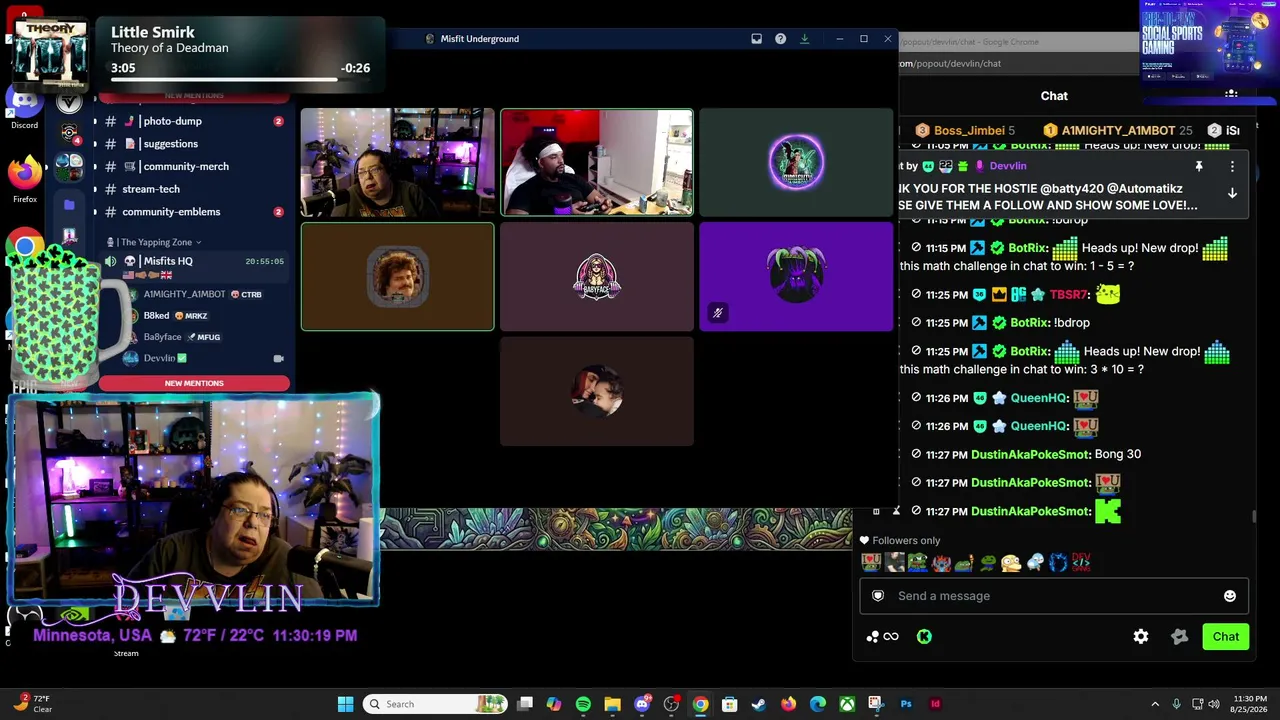Image resolution: width=1280 pixels, height=720 pixels.
Task: Unpin the pinned message in chat
Action: (1199, 166)
